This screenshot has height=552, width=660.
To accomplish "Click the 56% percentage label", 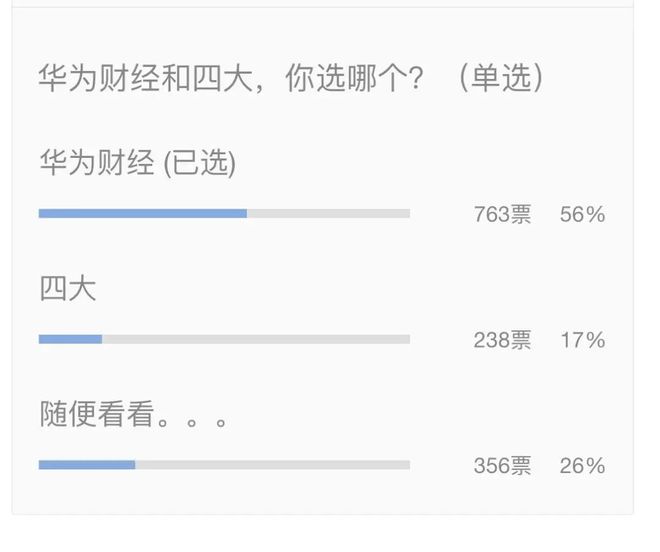I will point(583,214).
